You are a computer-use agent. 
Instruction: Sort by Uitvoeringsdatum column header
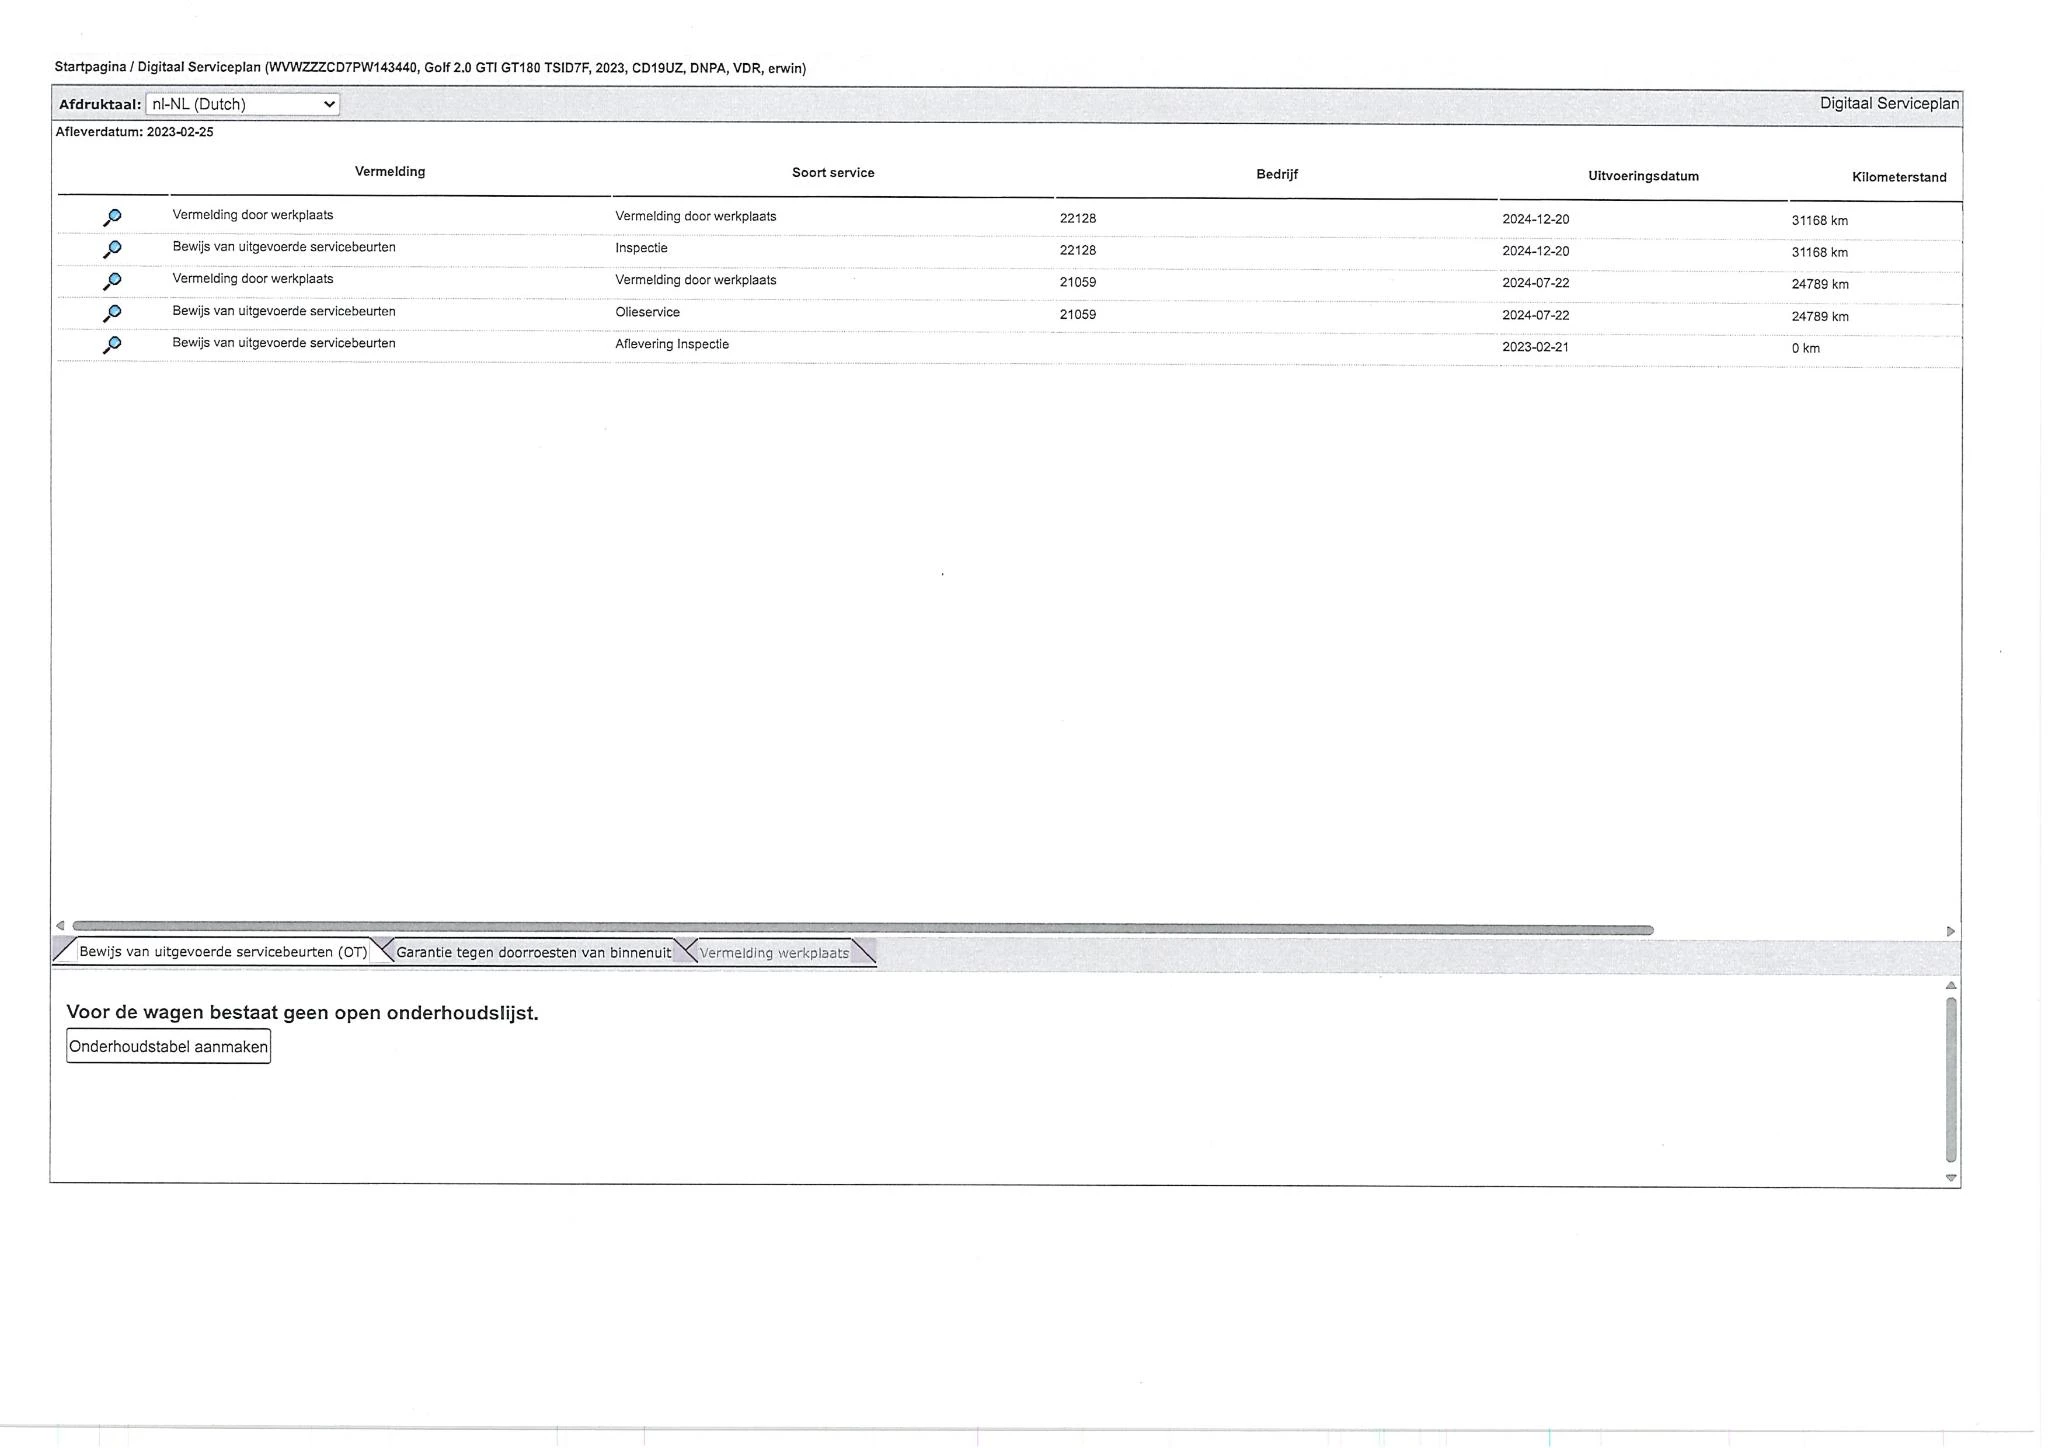click(1643, 176)
